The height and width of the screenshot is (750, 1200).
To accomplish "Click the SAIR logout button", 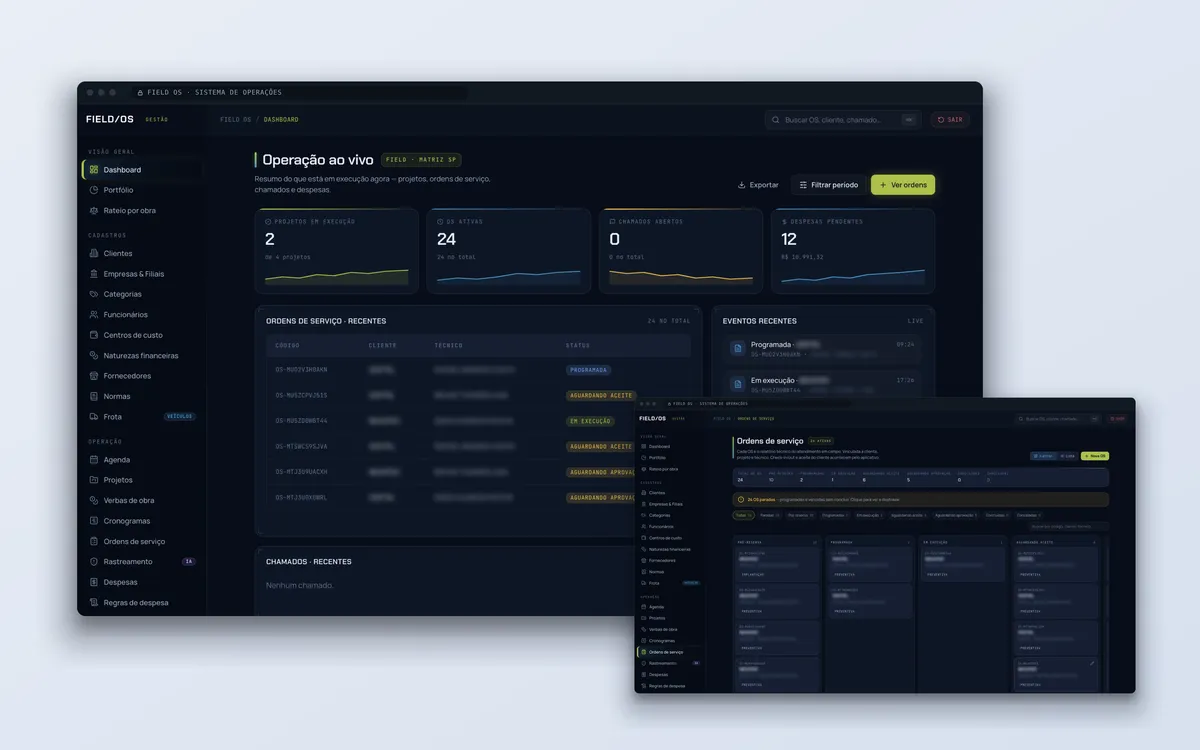I will [950, 120].
